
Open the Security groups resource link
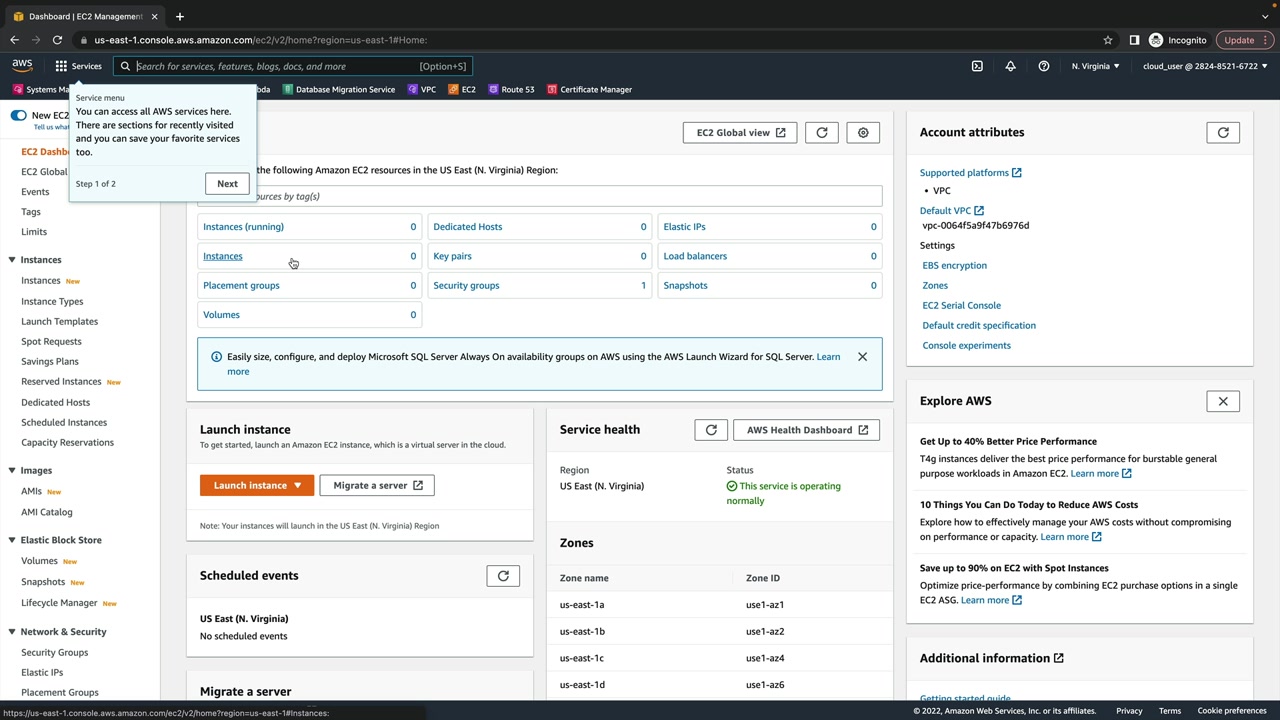[466, 285]
